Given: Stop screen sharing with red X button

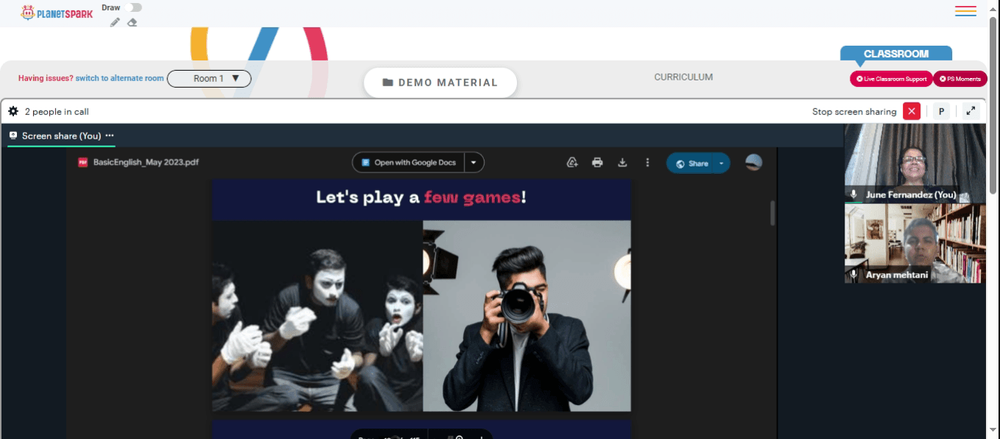Looking at the screenshot, I should click(911, 111).
